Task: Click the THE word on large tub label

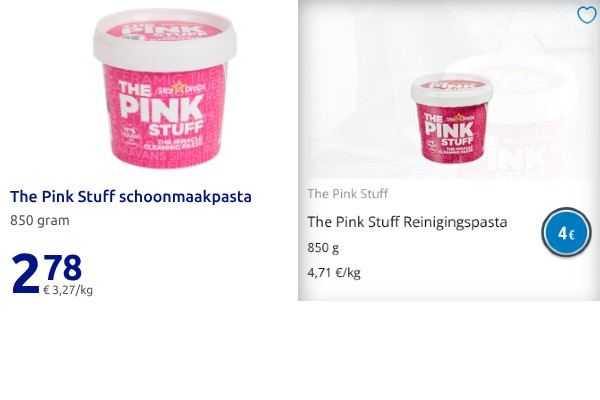Action: tap(135, 88)
